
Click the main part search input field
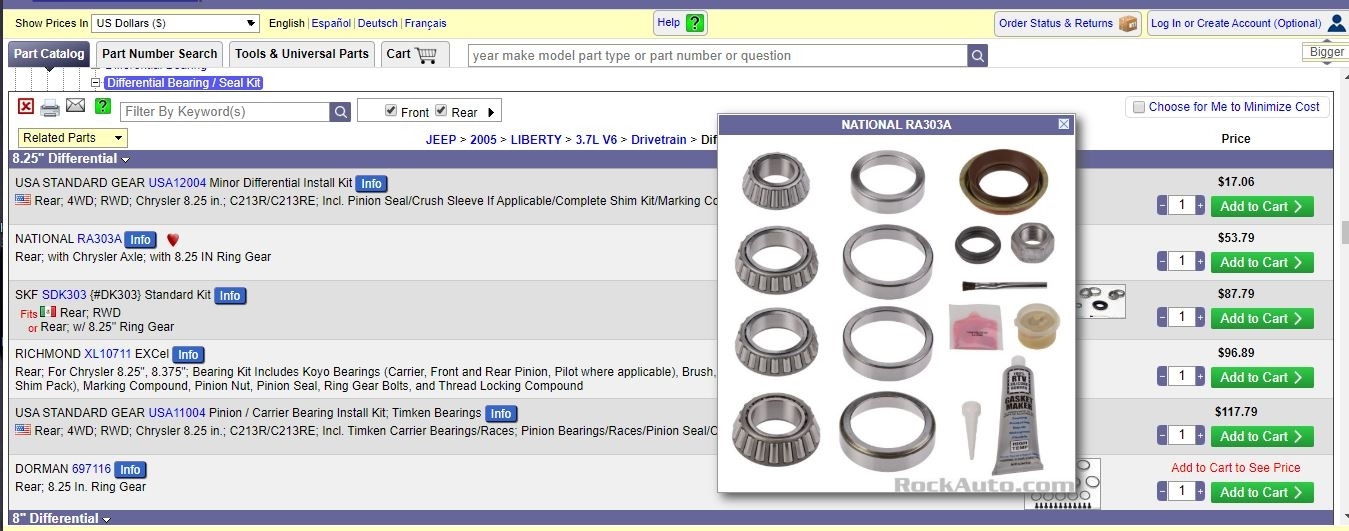(718, 56)
